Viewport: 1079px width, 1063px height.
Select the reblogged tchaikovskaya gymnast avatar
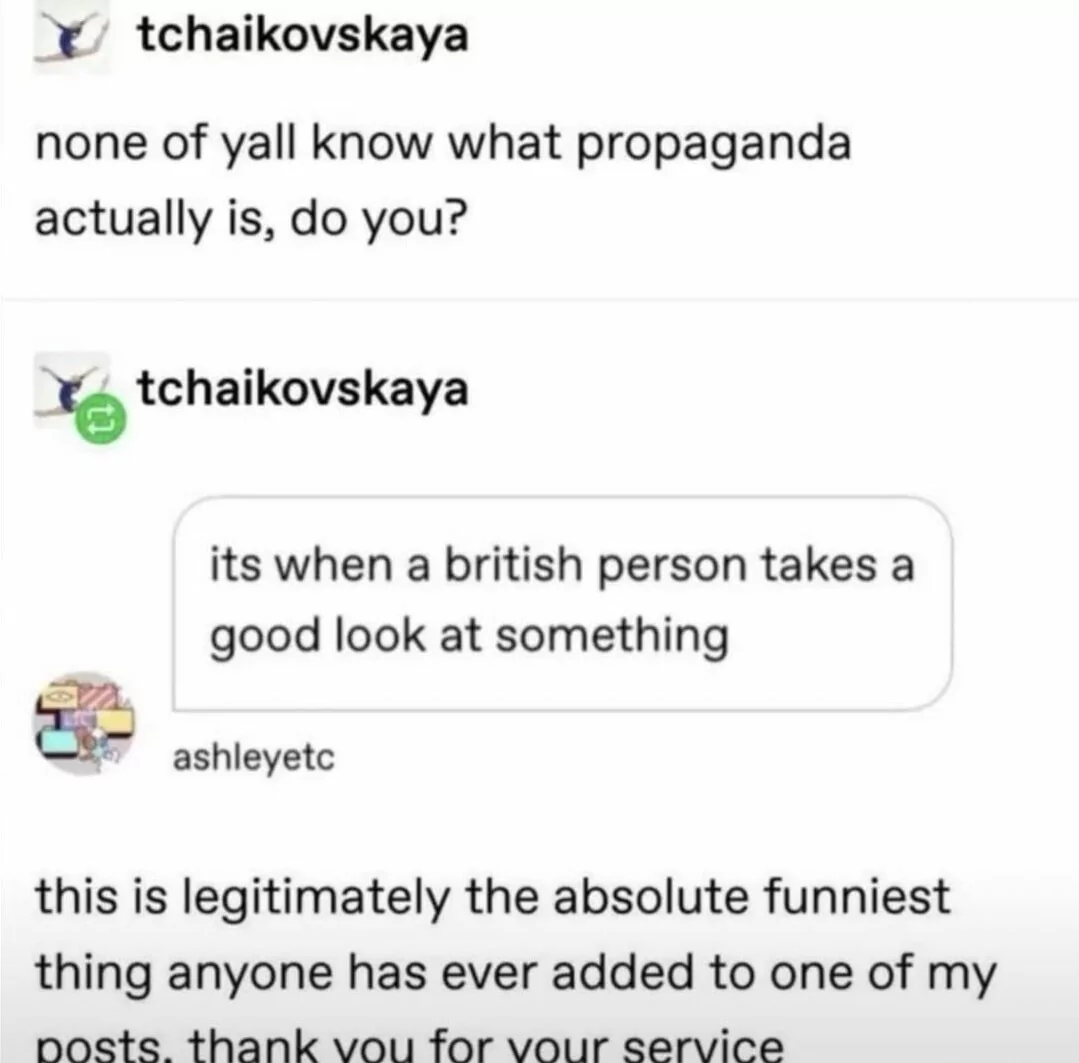point(72,390)
